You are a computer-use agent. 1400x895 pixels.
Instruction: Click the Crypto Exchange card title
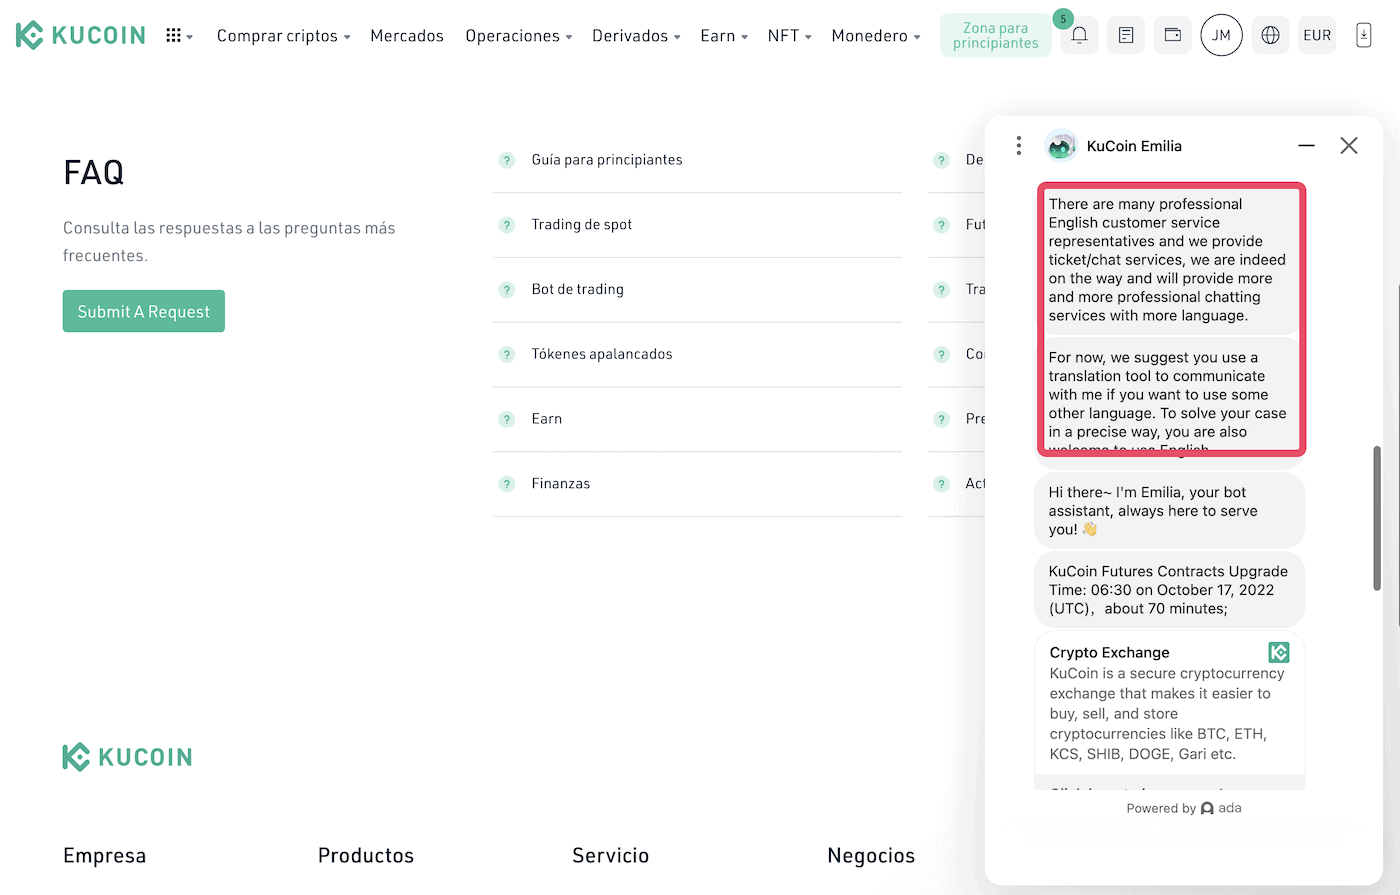coord(1109,653)
